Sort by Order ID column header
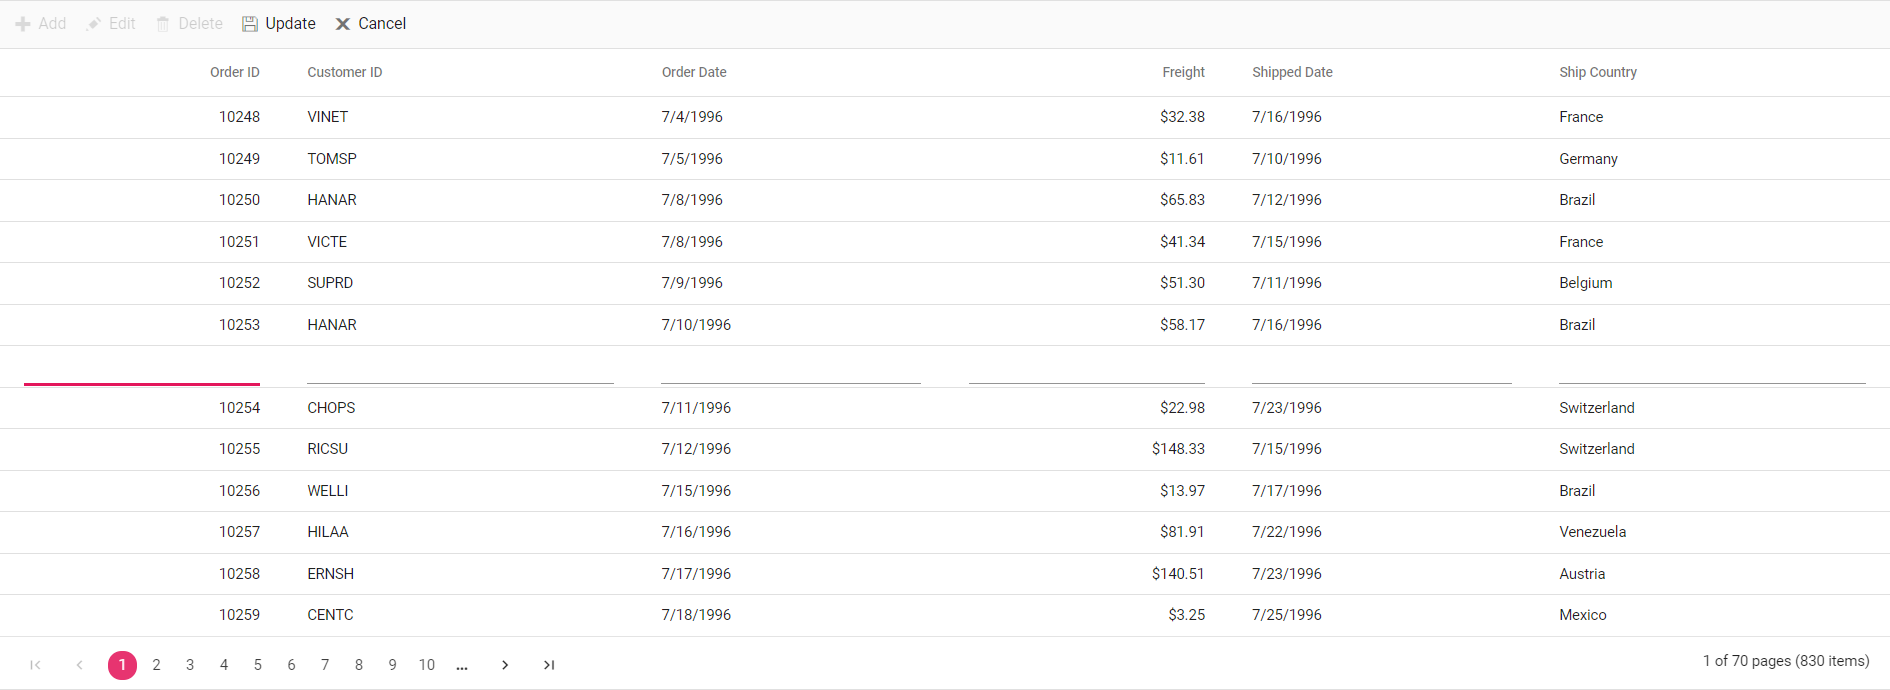Image resolution: width=1890 pixels, height=690 pixels. [x=234, y=72]
